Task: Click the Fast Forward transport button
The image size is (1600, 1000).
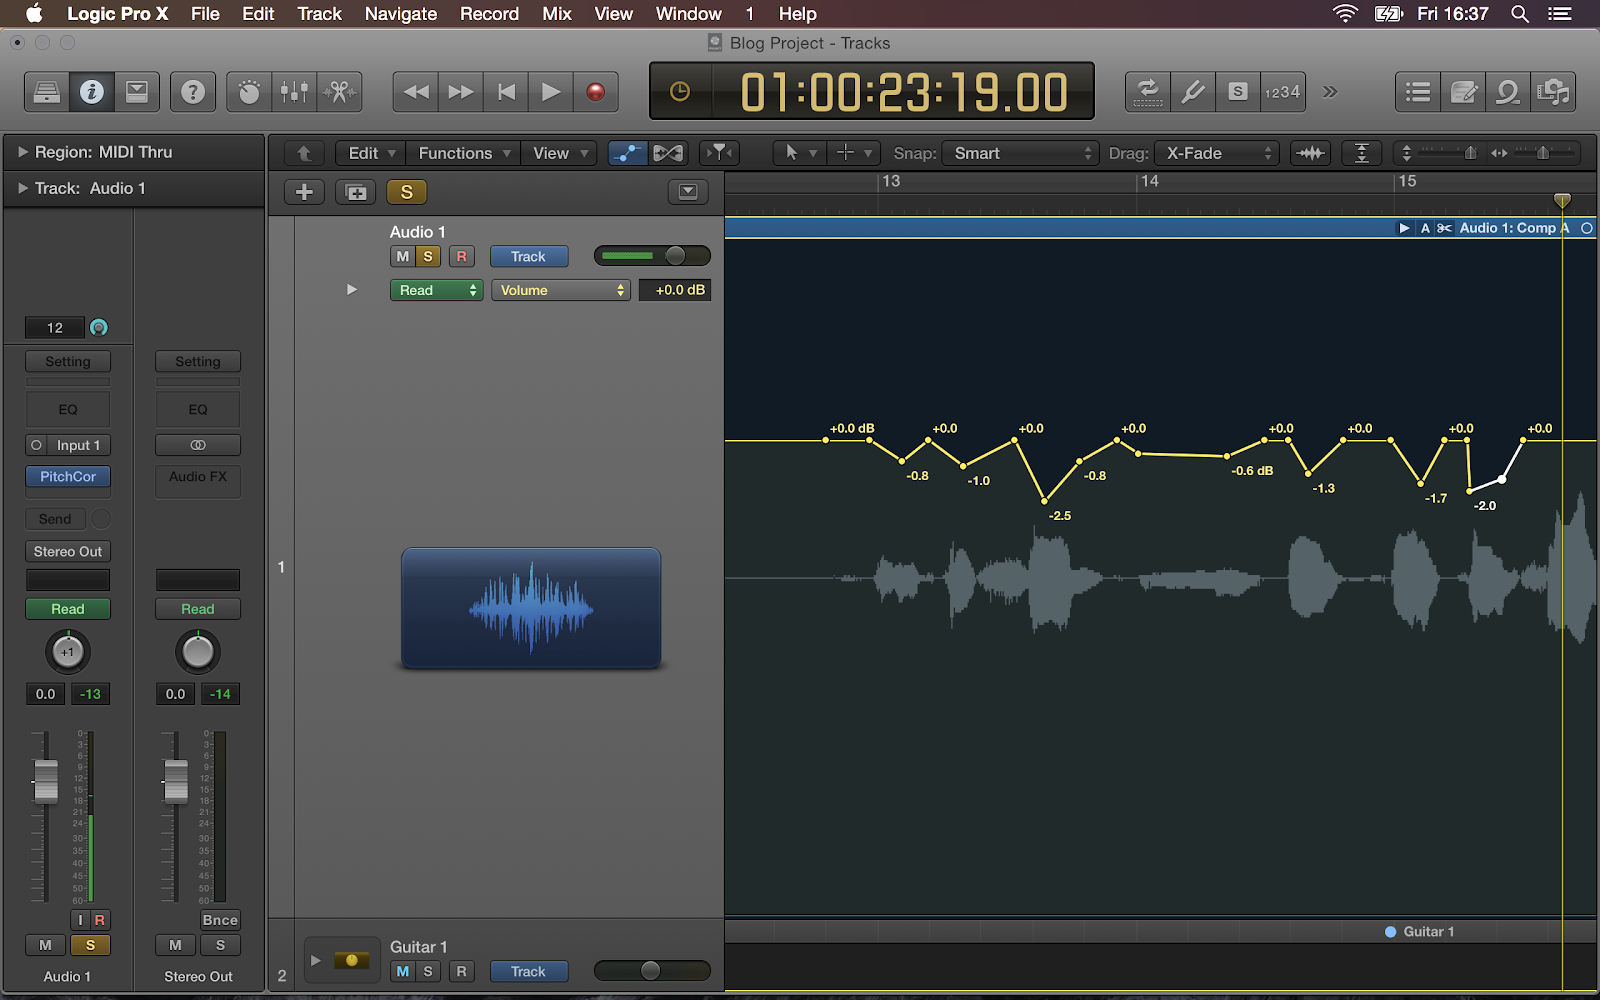Action: pyautogui.click(x=461, y=92)
